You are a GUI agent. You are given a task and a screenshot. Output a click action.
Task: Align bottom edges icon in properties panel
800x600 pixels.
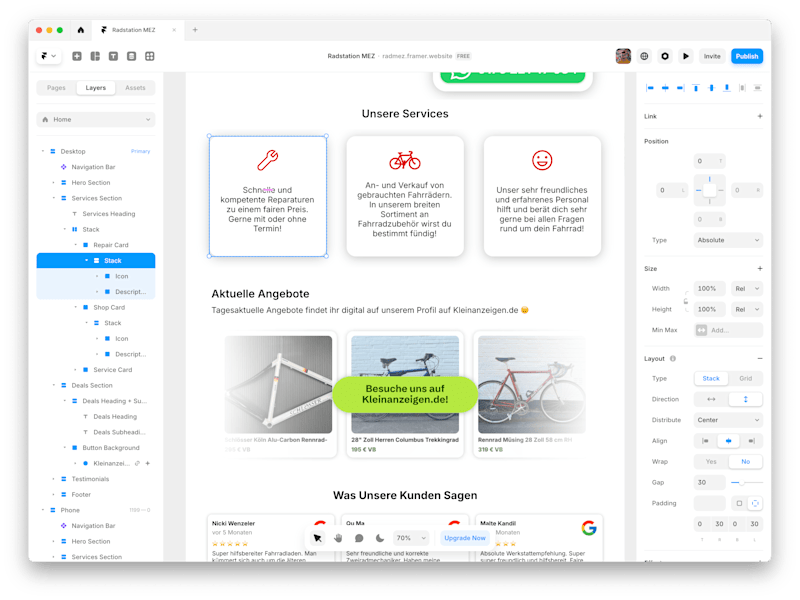[727, 88]
